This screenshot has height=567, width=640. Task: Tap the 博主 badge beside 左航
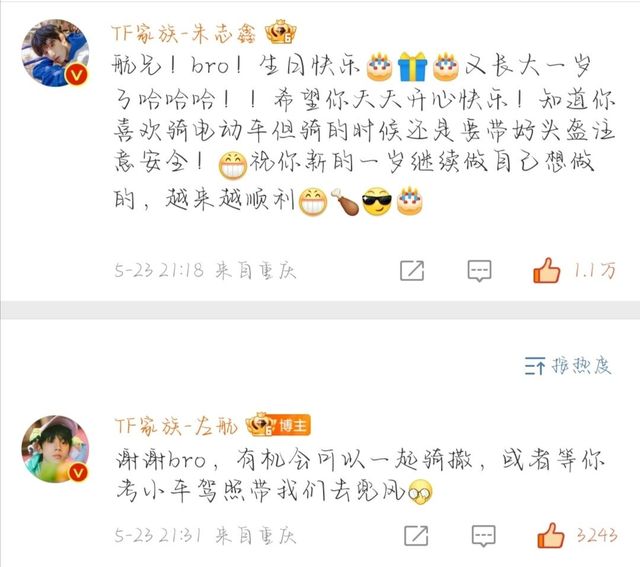pos(293,425)
